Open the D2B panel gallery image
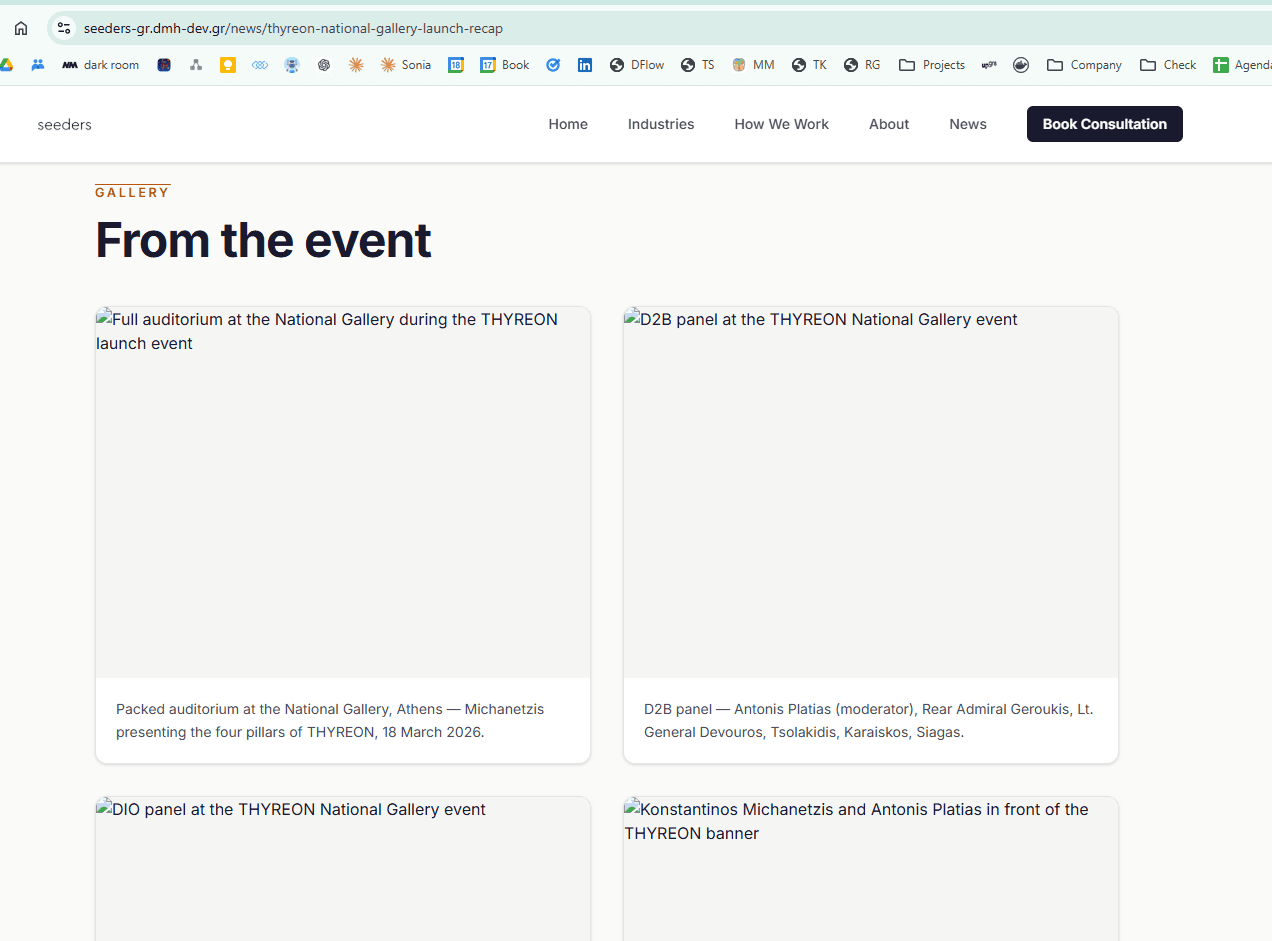The height and width of the screenshot is (941, 1272). pos(871,493)
